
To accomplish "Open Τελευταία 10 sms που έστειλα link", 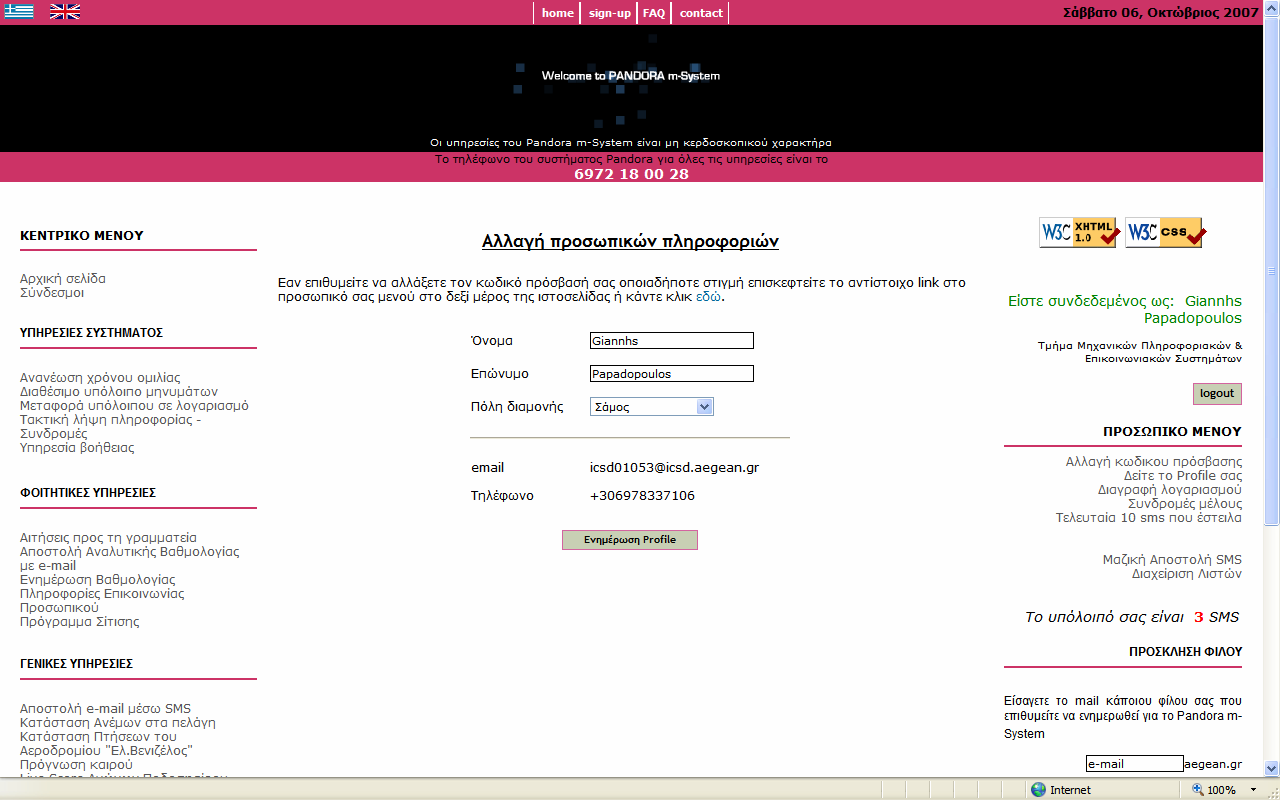I will [x=1149, y=518].
